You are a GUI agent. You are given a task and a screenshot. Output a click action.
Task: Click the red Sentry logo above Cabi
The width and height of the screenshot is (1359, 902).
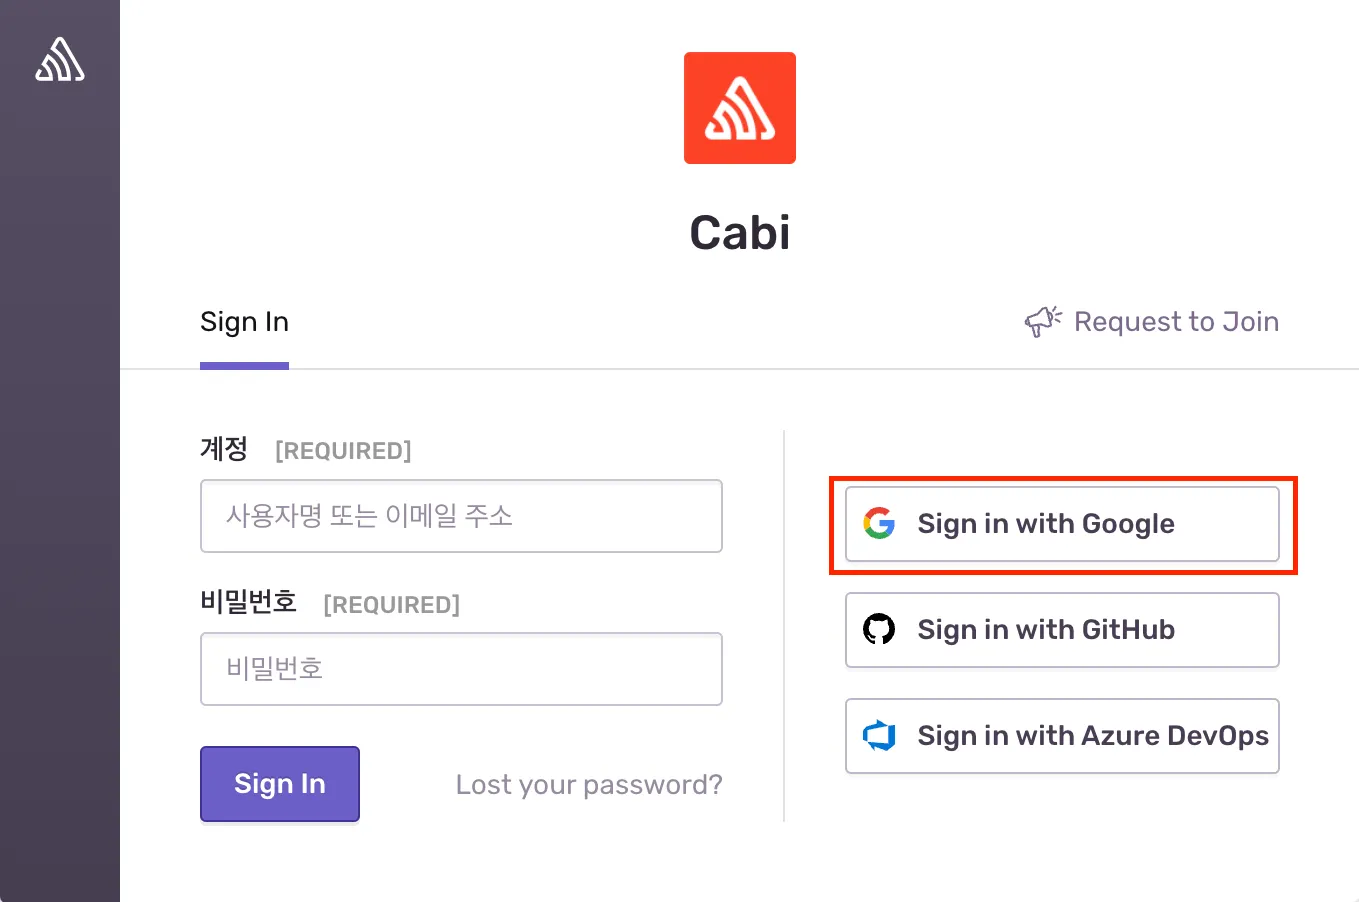coord(740,108)
